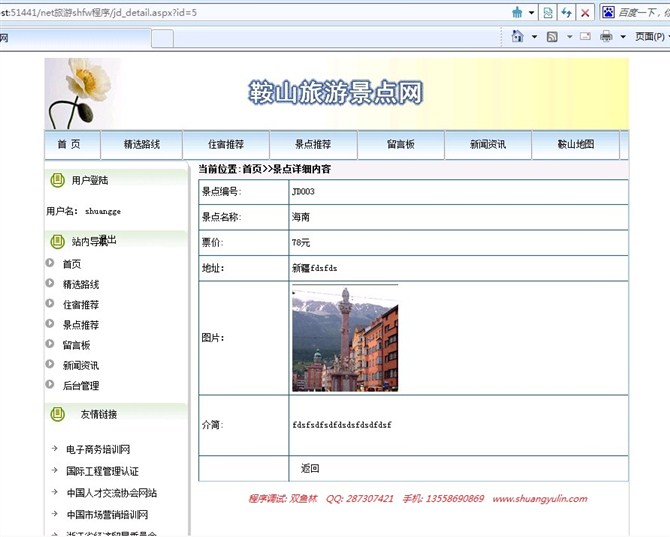Image resolution: width=670 pixels, height=537 pixels.
Task: Click the ticket price value 78元
Action: 301,243
